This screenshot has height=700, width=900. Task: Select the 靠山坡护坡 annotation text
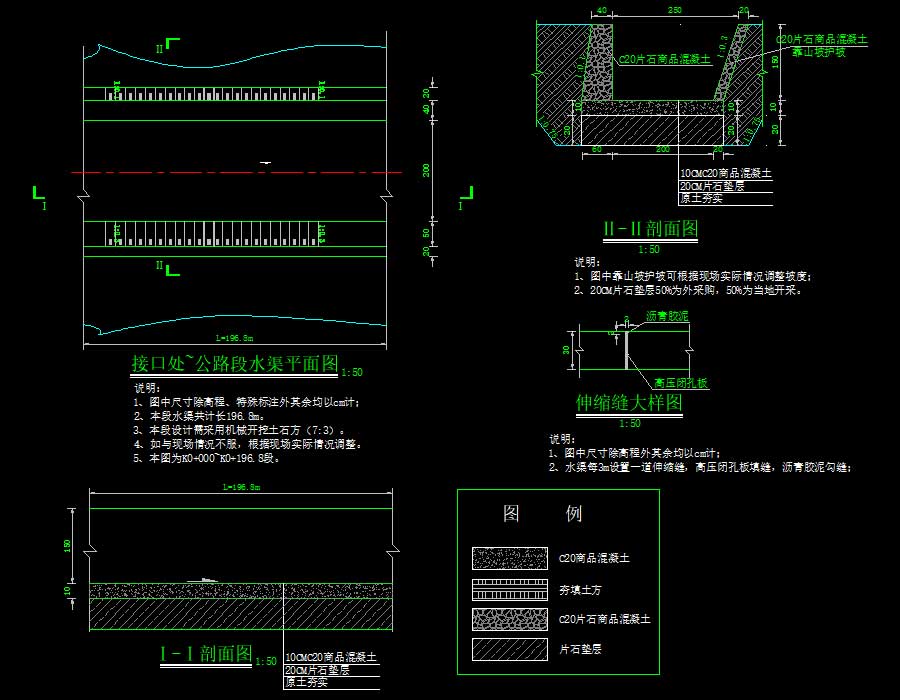tap(818, 51)
